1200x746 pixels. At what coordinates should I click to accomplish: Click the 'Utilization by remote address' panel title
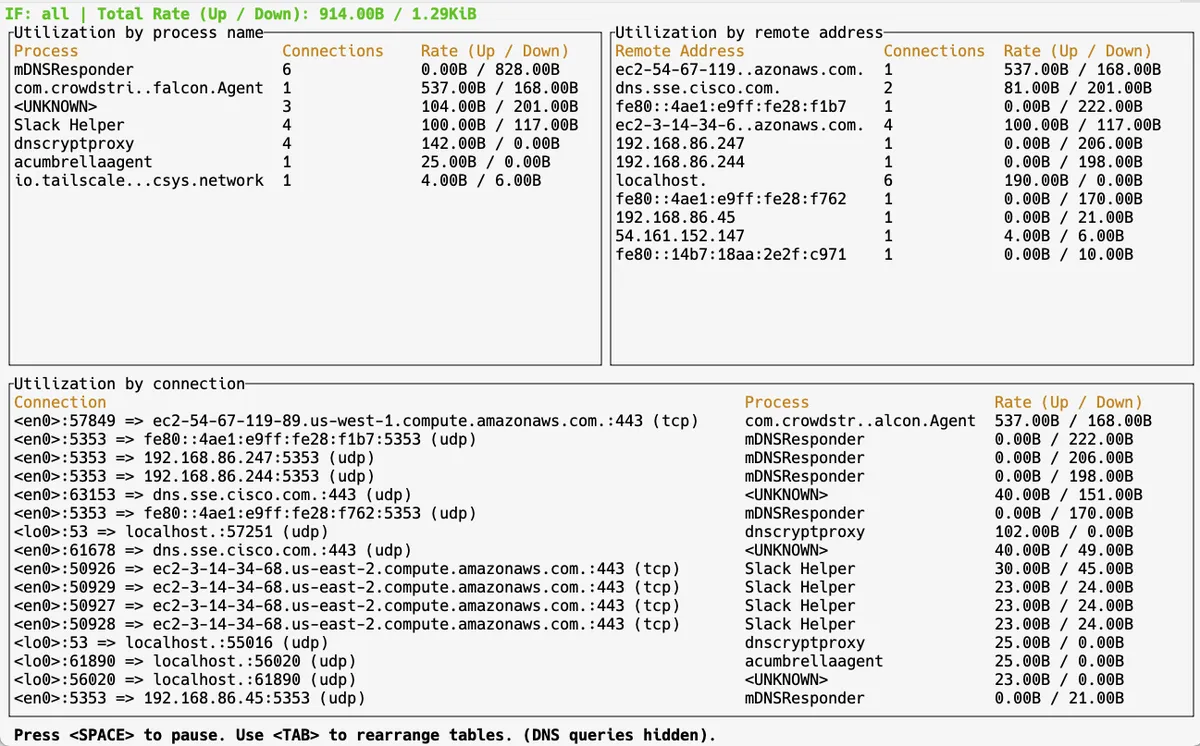(751, 32)
